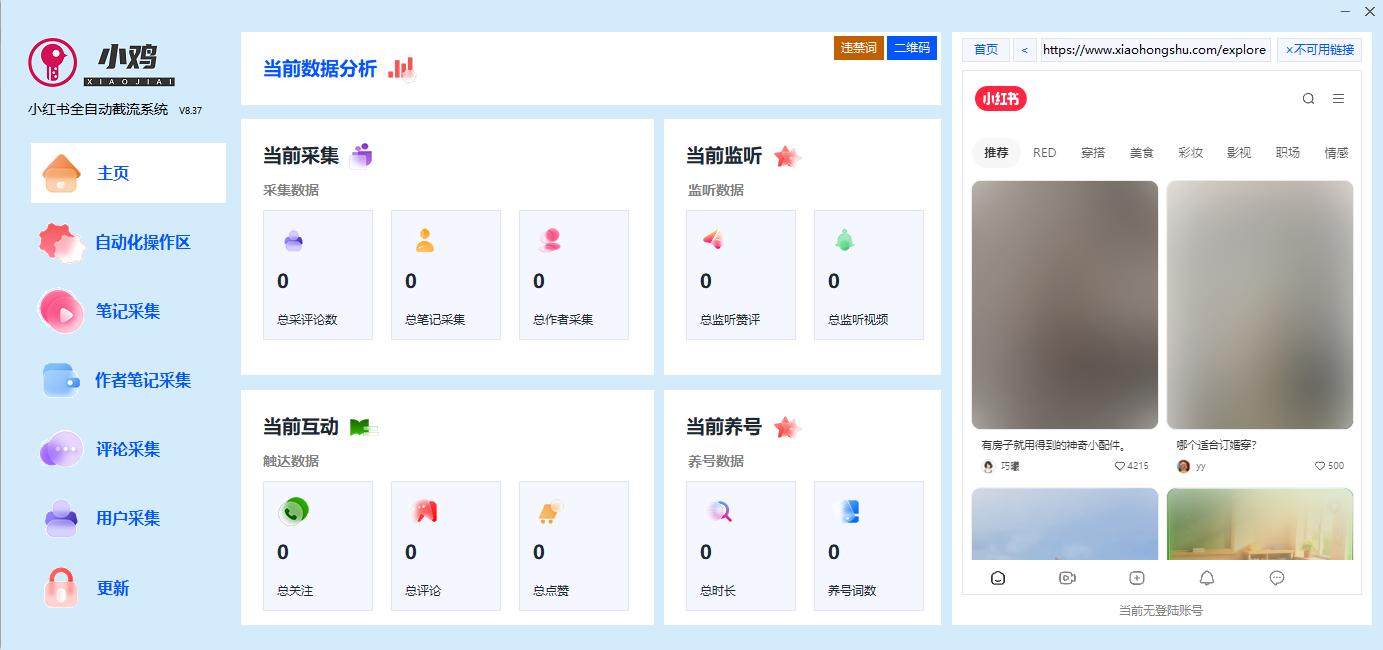This screenshot has width=1383, height=650.
Task: Click the bar chart icon beside 当前数据分析
Action: (401, 68)
